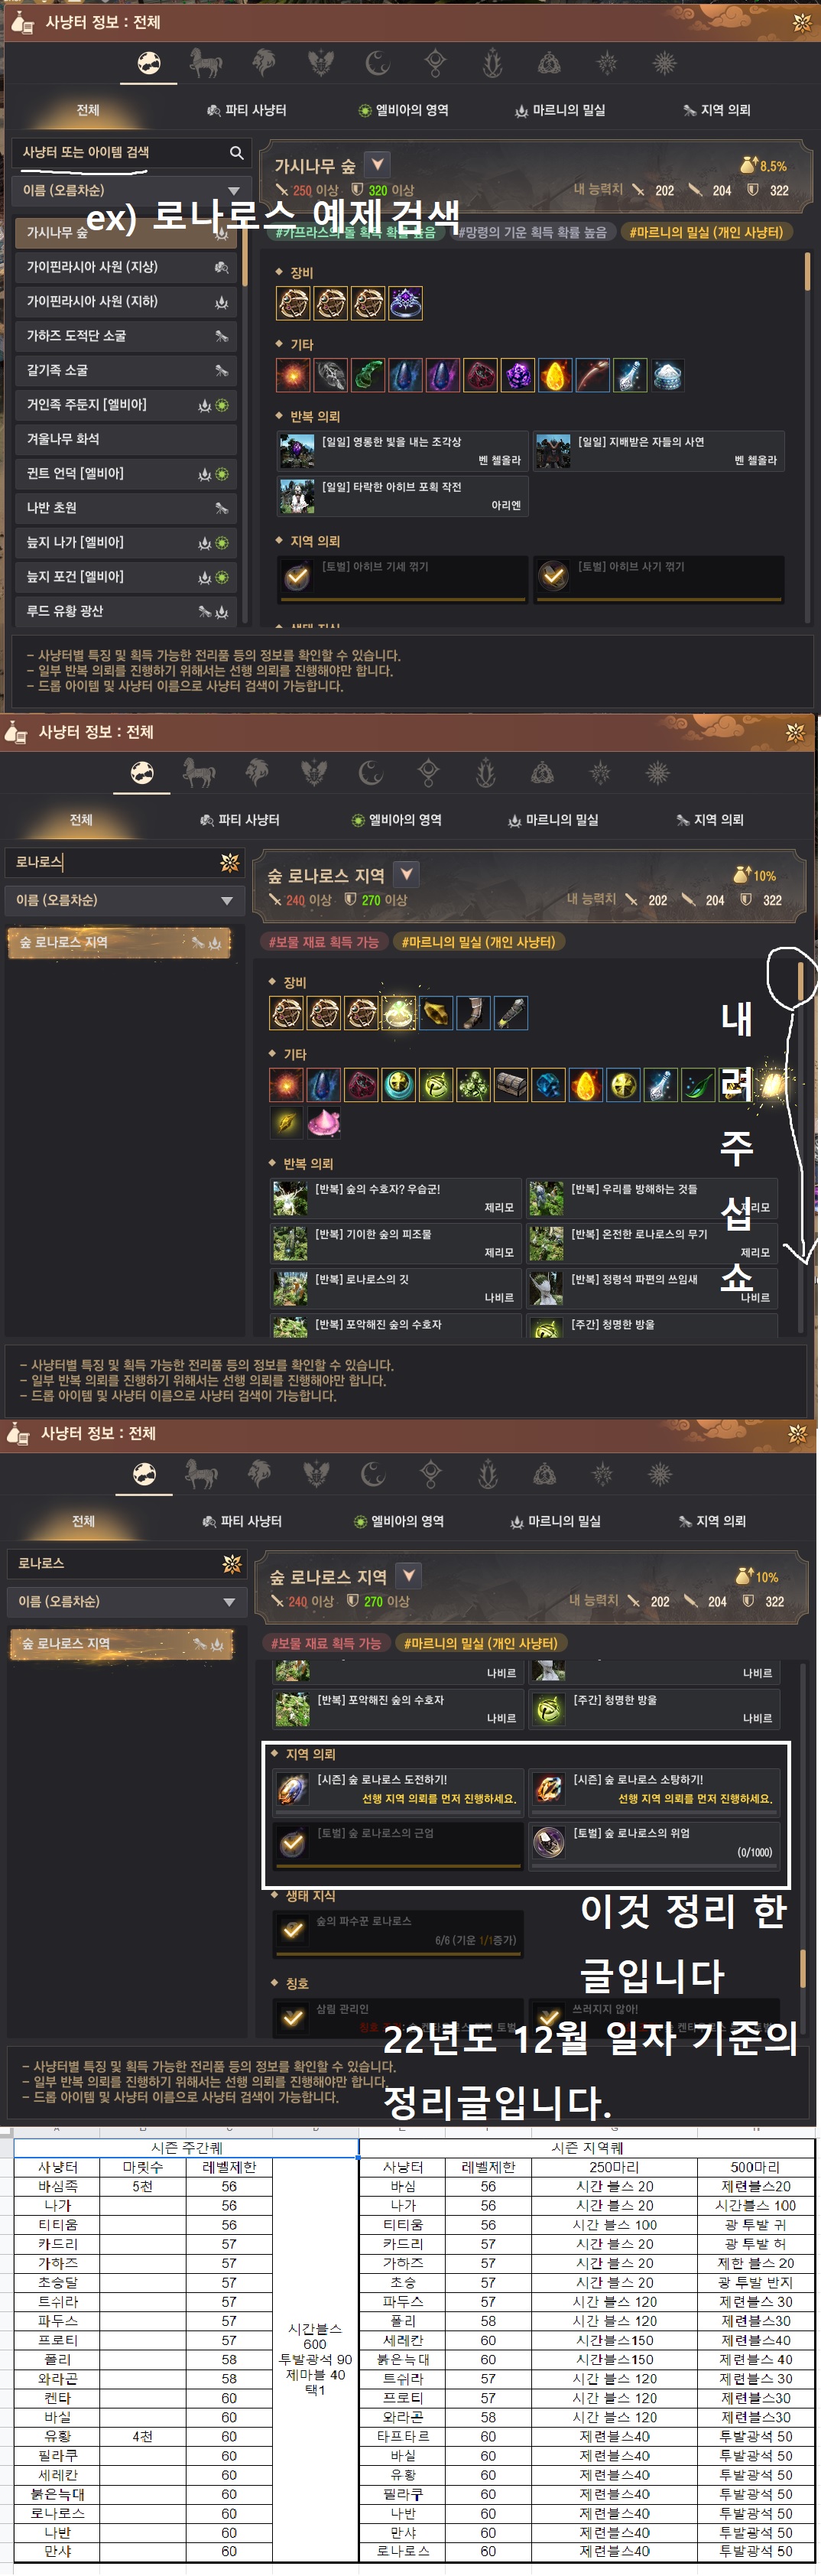
Task: Expand the 숲 로나로스 지역 dropdown above the 장비 section
Action: (406, 874)
